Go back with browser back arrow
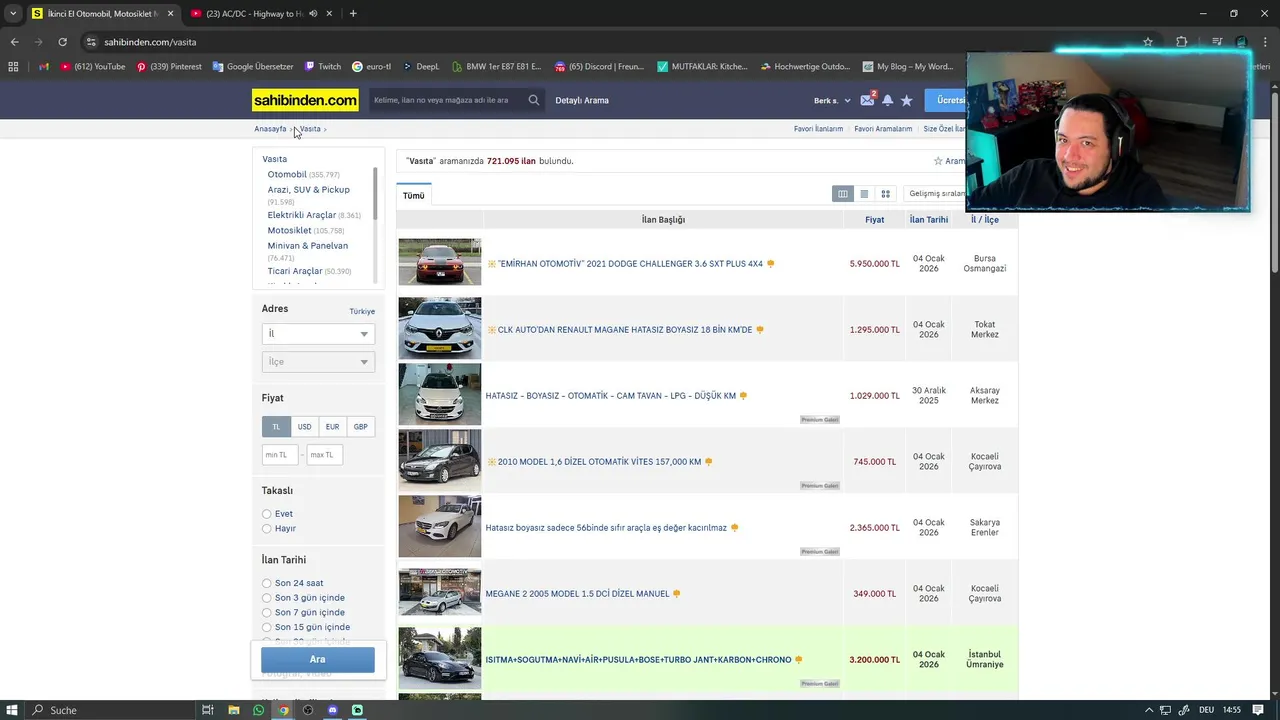This screenshot has height=720, width=1280. (x=14, y=42)
